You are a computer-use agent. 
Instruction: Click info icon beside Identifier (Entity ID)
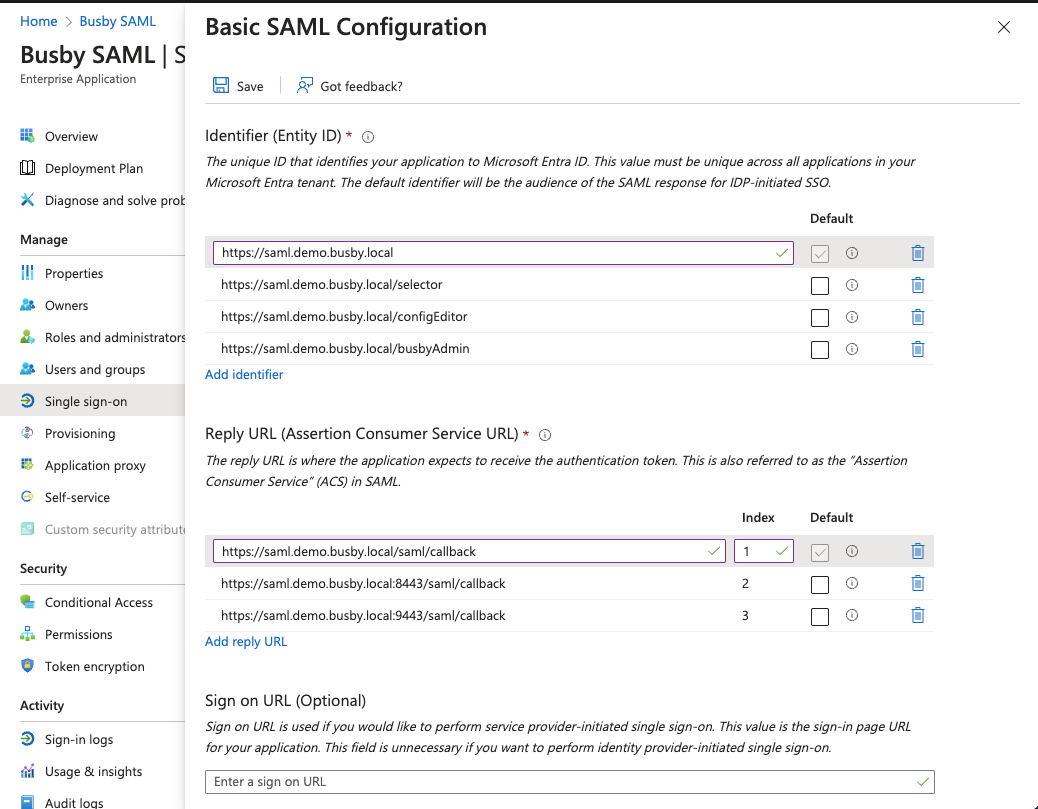(368, 137)
